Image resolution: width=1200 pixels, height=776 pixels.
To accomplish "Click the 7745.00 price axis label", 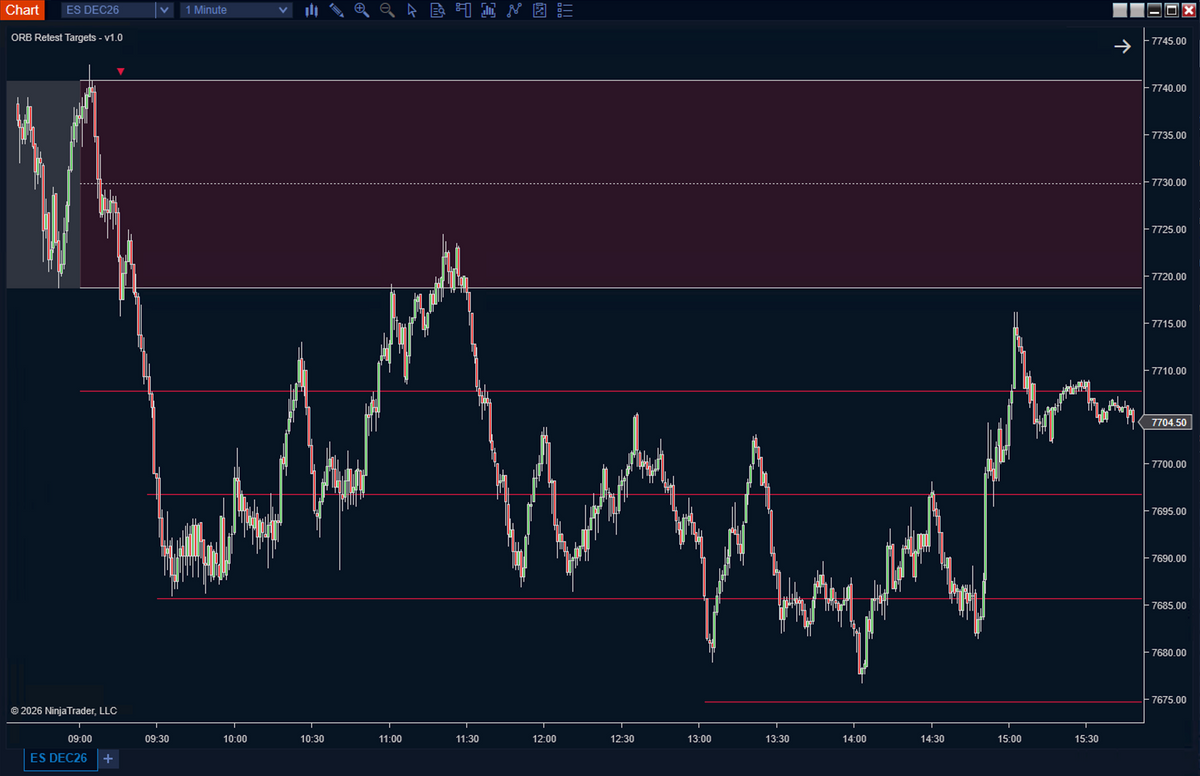I will [x=1168, y=41].
